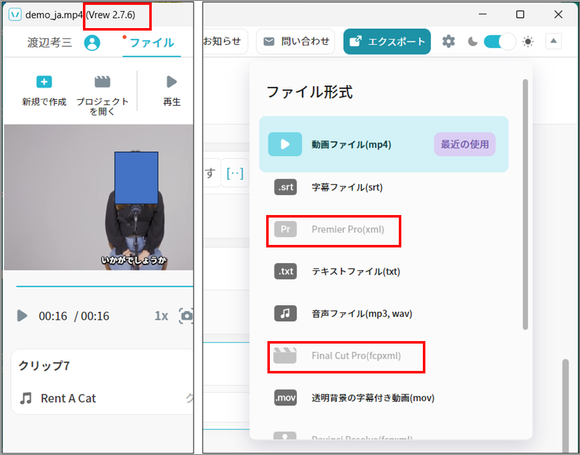Click the Pr Premiere icon

285,229
